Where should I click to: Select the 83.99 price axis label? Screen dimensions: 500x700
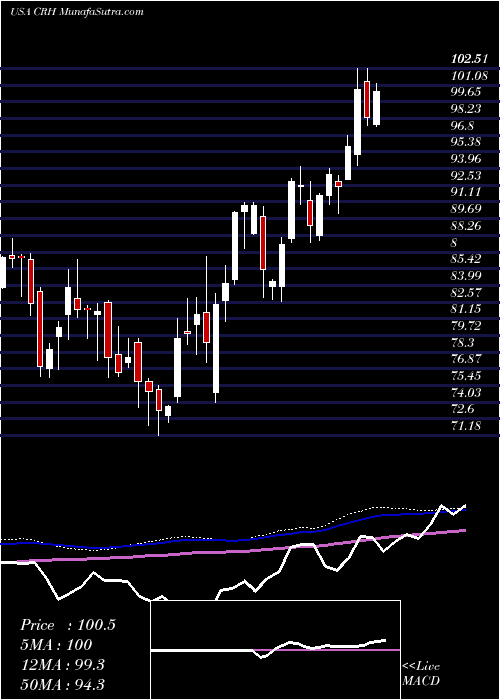467,276
